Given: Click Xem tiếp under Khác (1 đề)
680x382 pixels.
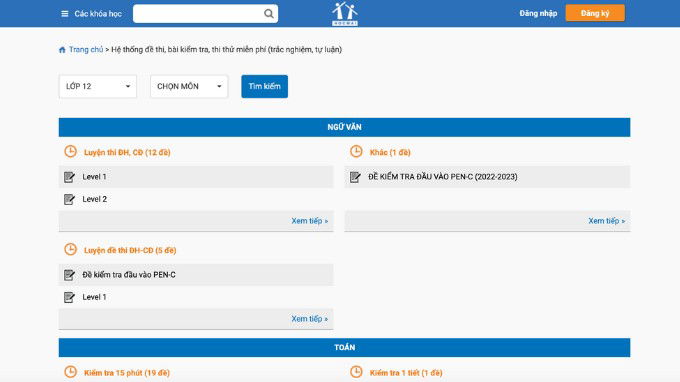Looking at the screenshot, I should click(x=607, y=221).
